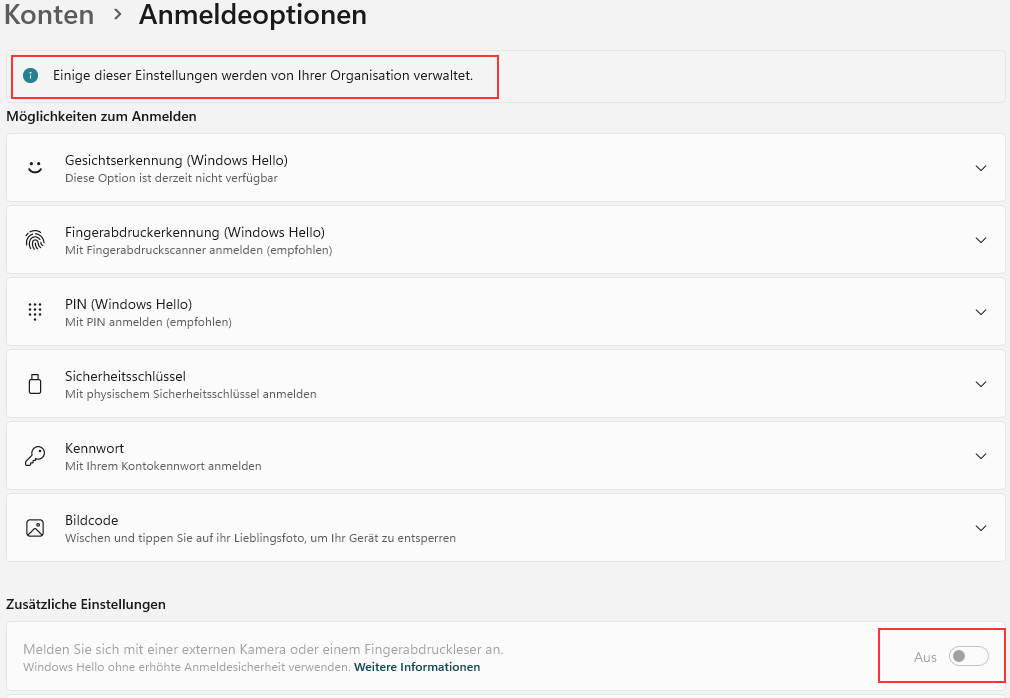Click the Anmeldeoptionen page title
The height and width of the screenshot is (698, 1010).
coord(252,15)
